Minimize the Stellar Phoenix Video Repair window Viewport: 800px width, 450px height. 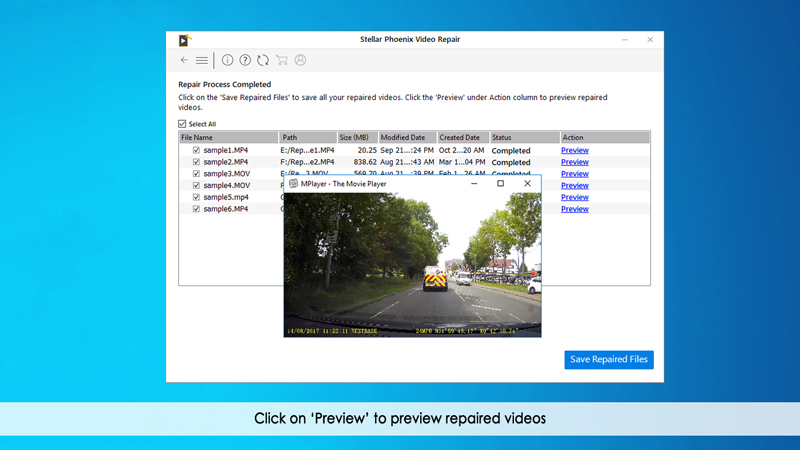click(x=625, y=40)
